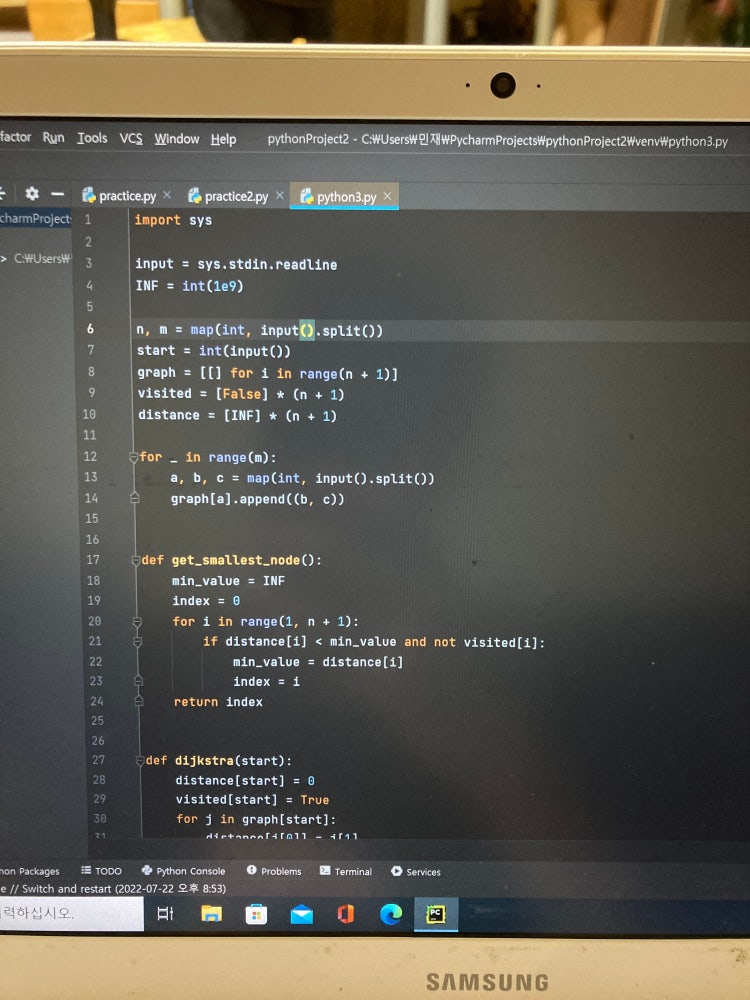The width and height of the screenshot is (750, 1000).
Task: Open File Explorer from the taskbar
Action: coord(211,913)
